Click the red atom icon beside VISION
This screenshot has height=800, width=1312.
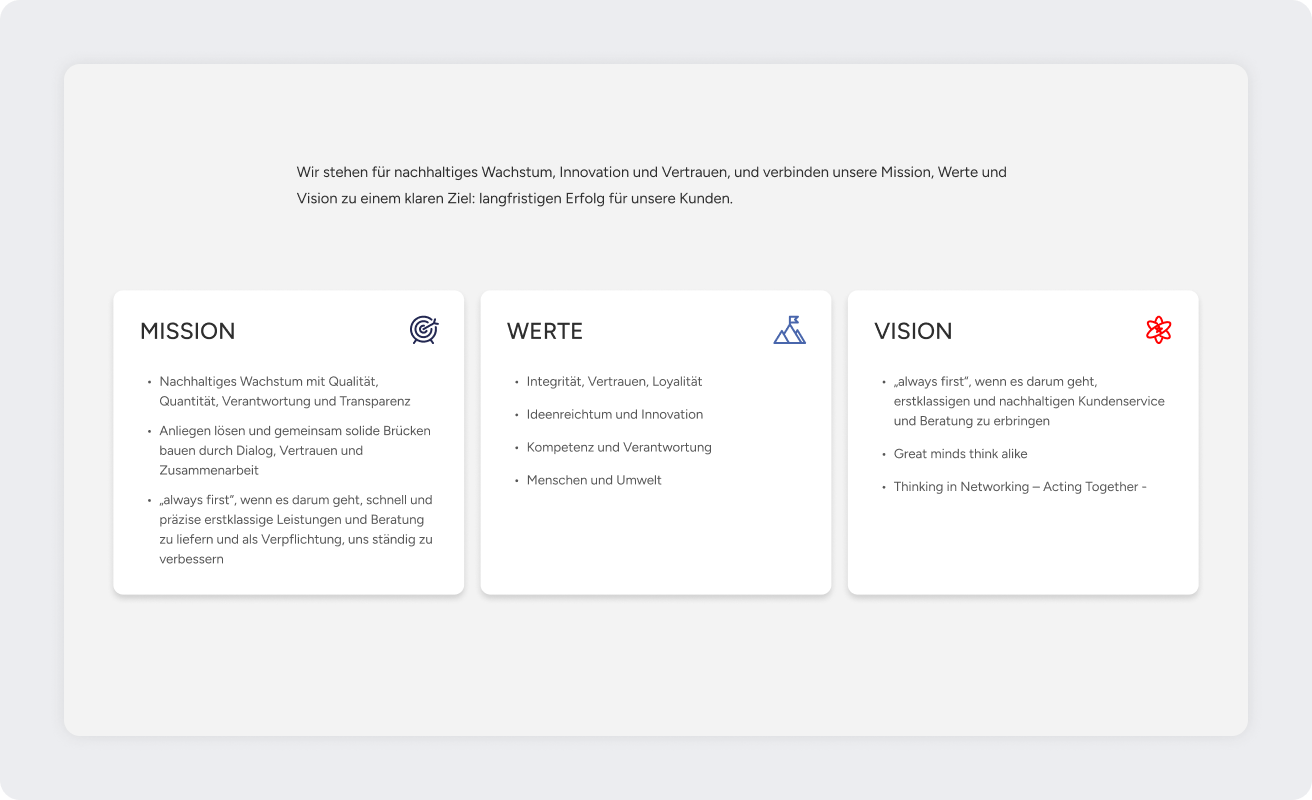coord(1158,330)
